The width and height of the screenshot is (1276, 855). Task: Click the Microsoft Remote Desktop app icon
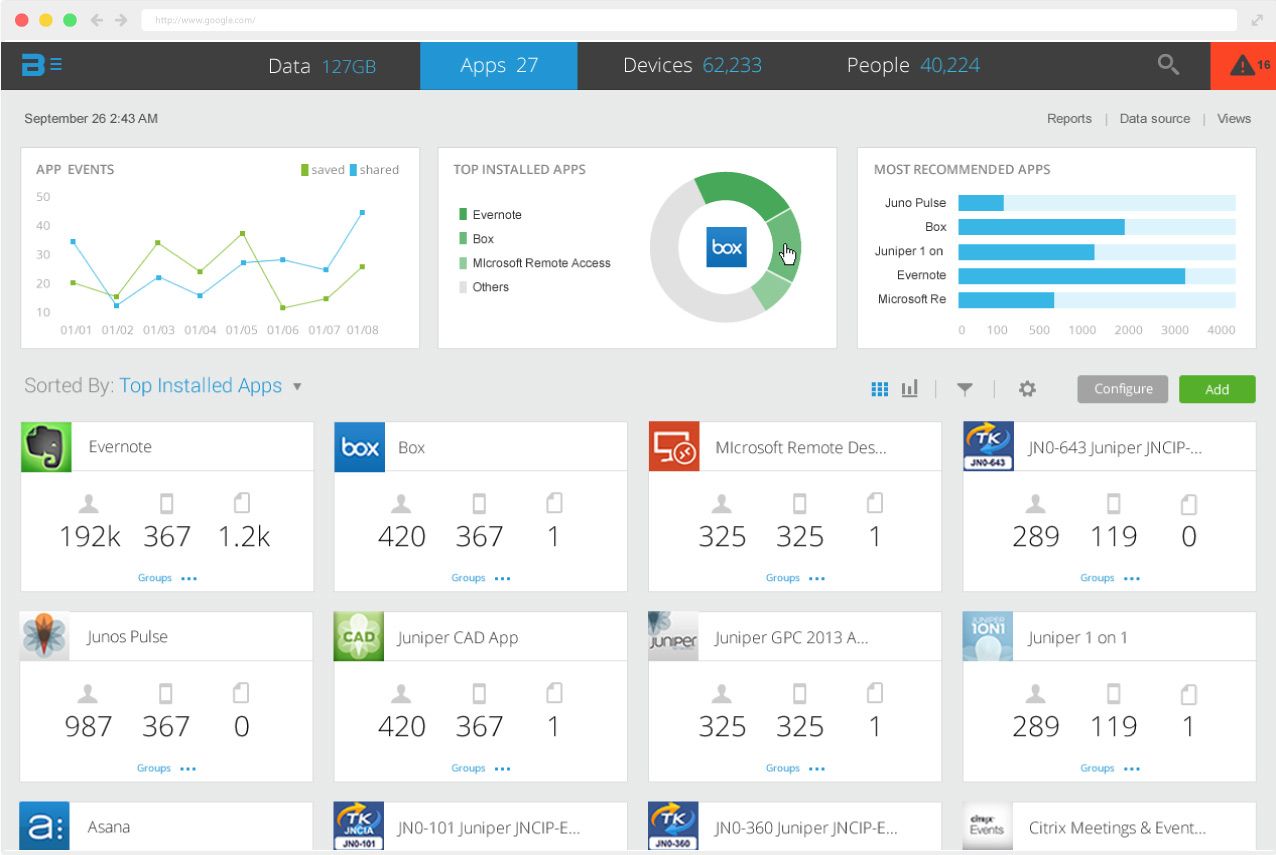point(674,447)
